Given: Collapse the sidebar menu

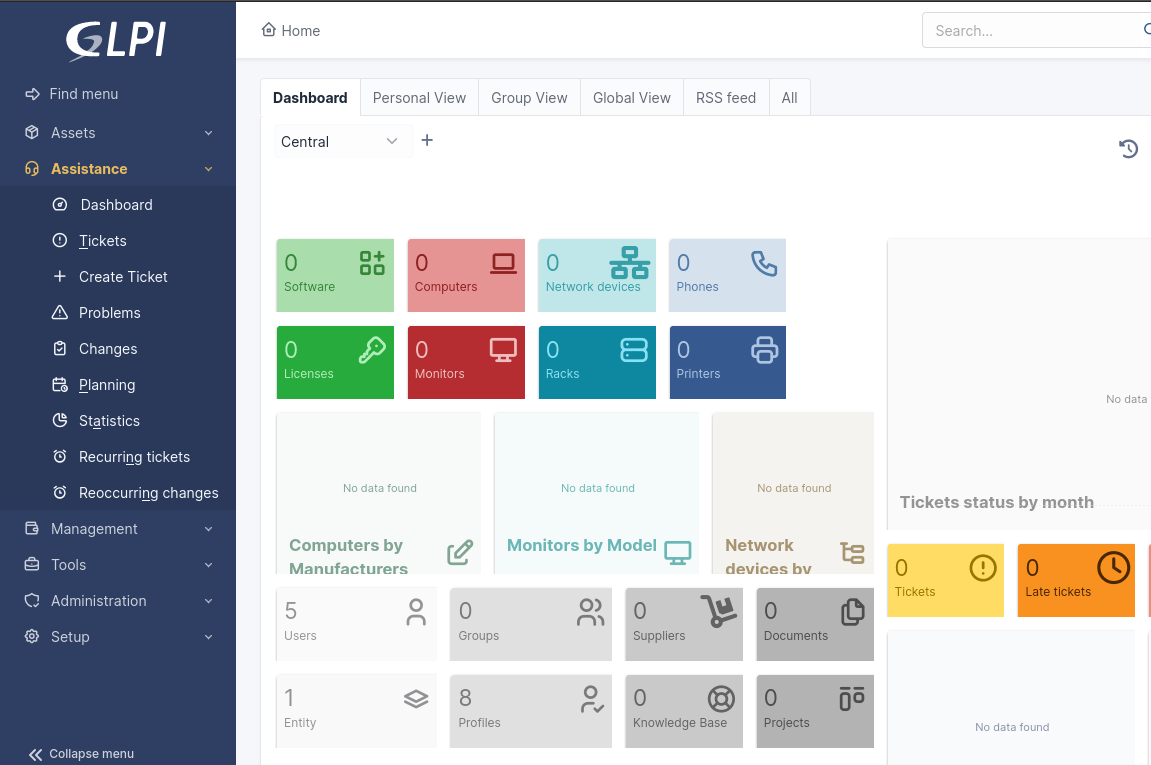Looking at the screenshot, I should tap(36, 753).
